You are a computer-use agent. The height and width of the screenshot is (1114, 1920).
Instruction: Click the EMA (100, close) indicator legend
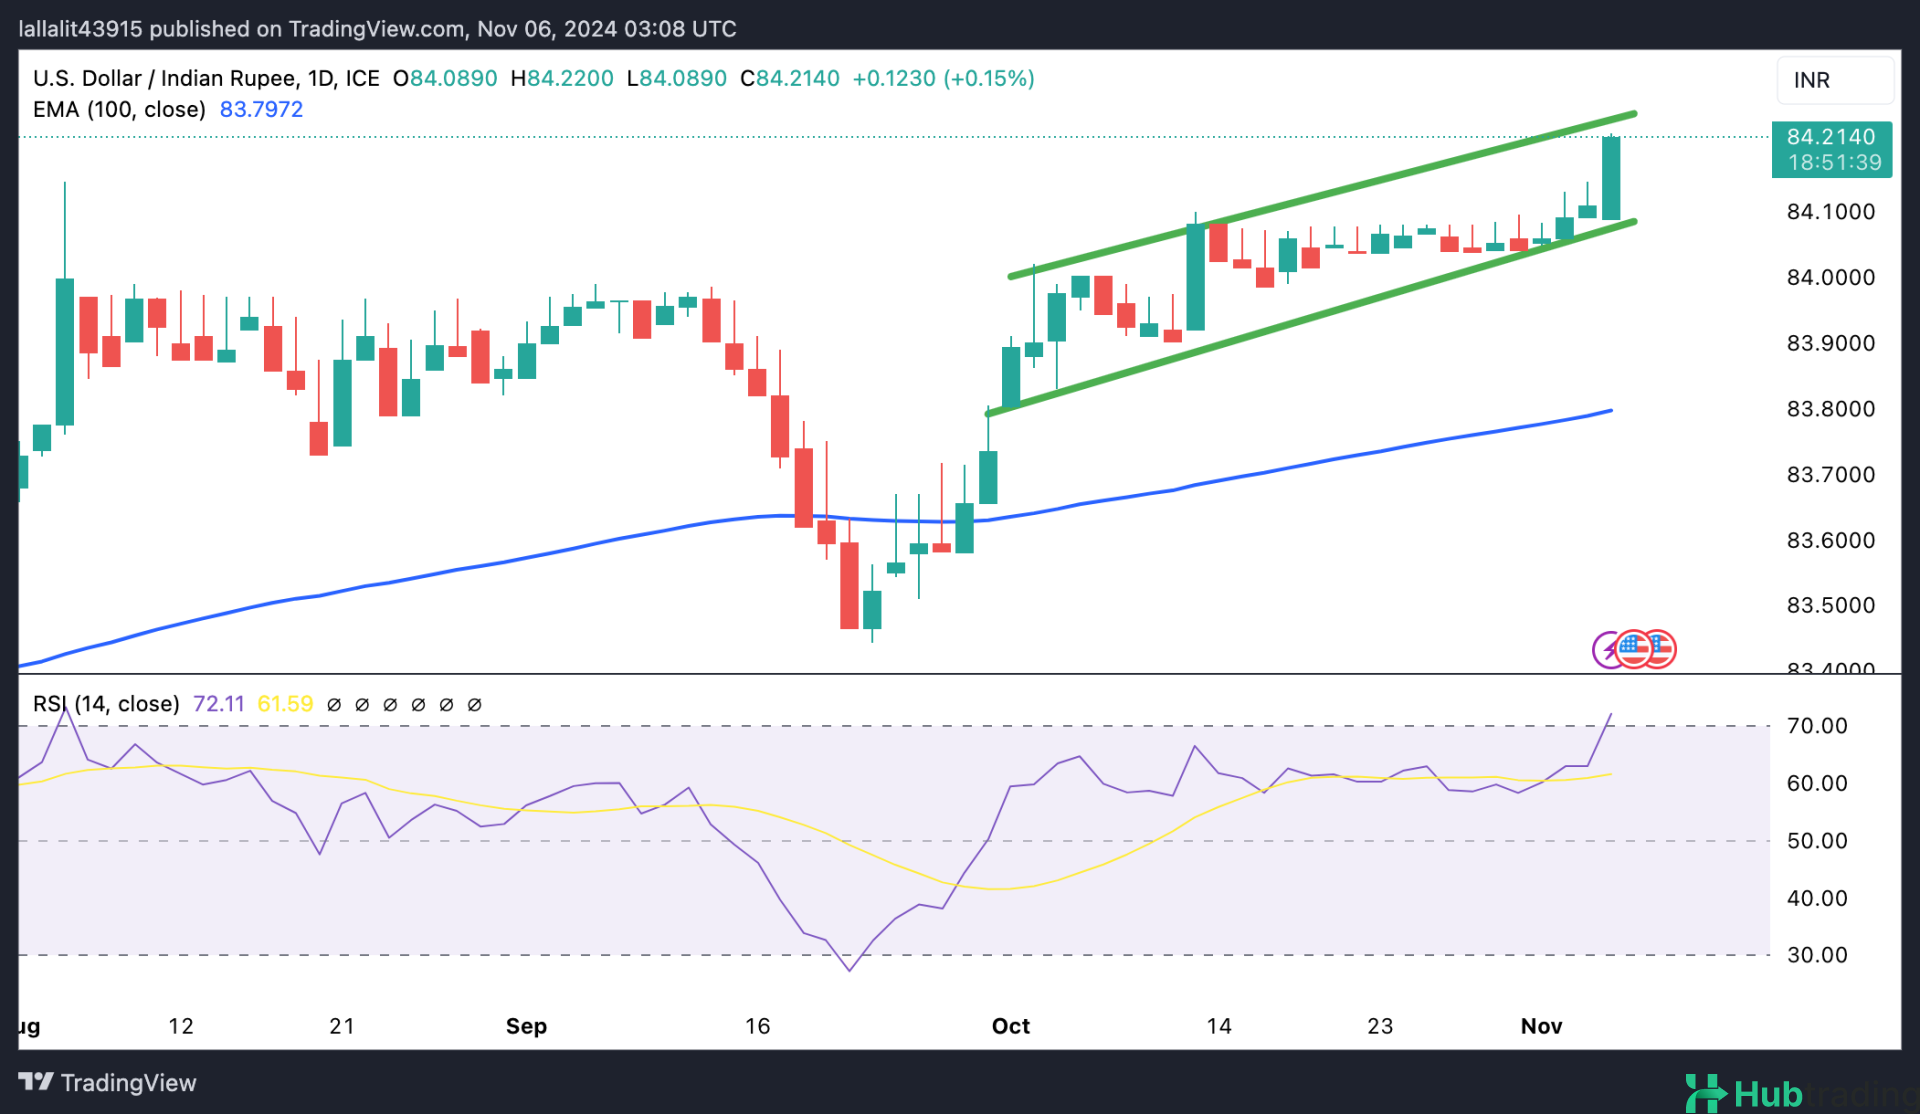[119, 109]
